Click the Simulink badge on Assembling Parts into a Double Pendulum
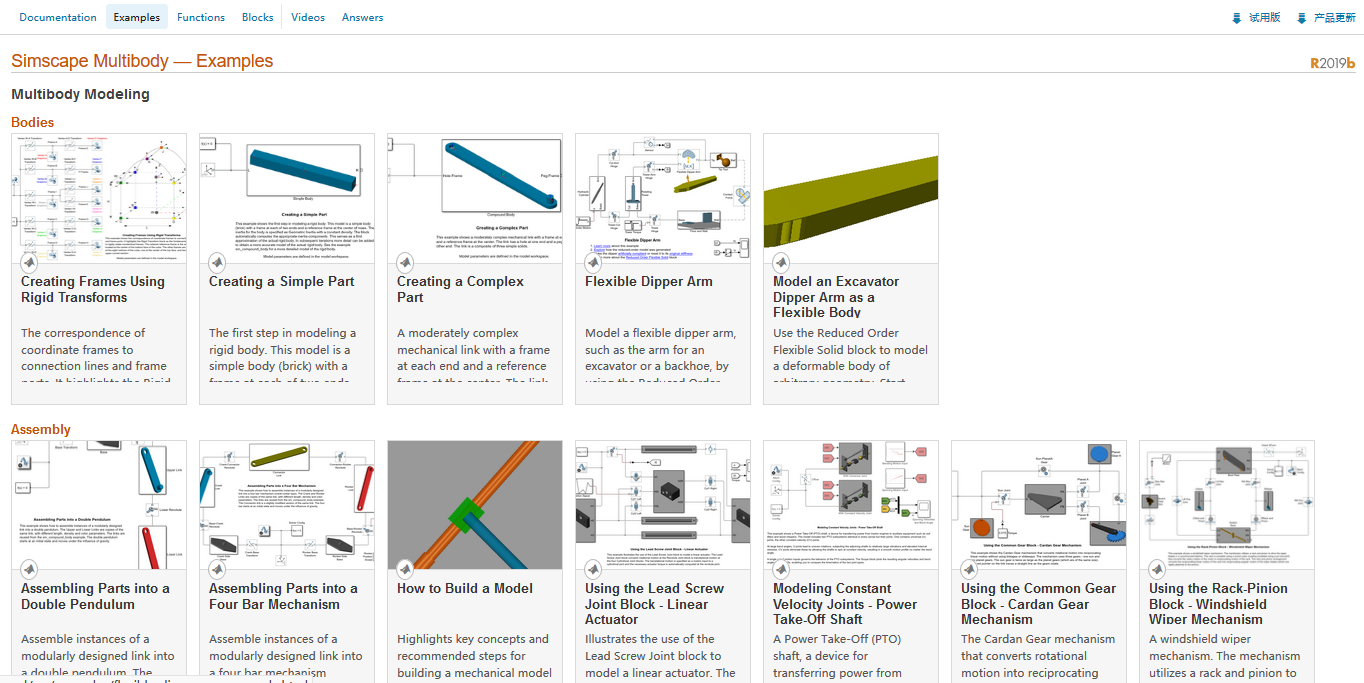The image size is (1364, 683). [29, 568]
